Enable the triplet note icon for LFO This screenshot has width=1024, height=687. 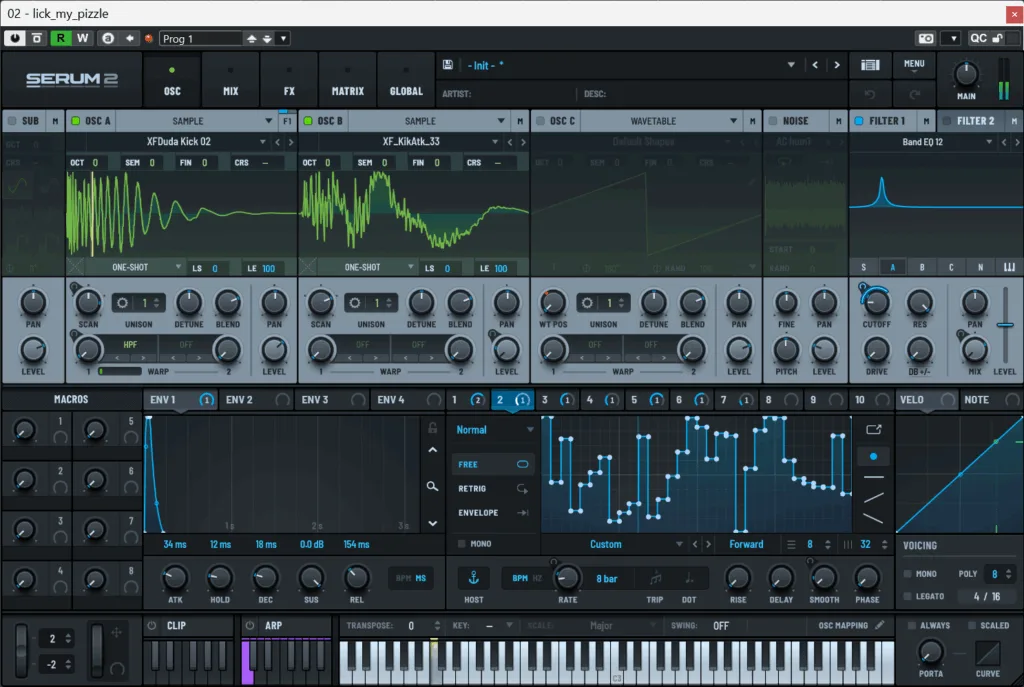point(656,578)
